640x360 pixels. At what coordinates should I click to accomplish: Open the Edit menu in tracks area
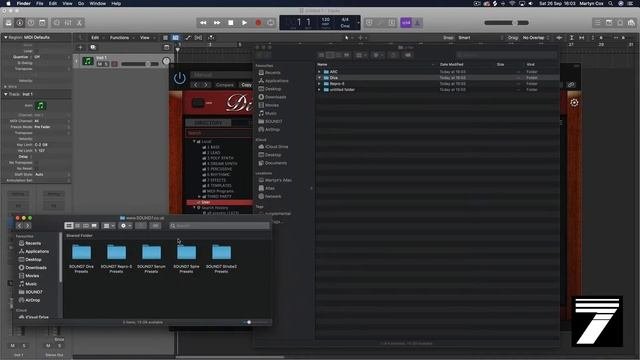[95, 38]
